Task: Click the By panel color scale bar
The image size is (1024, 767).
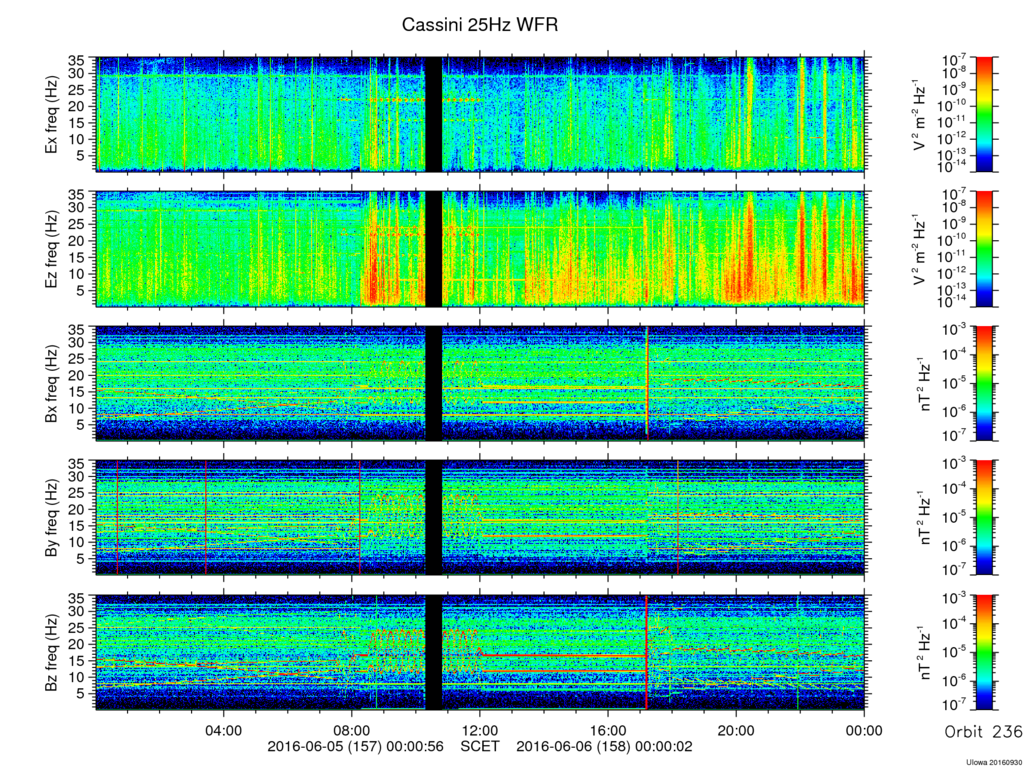Action: (984, 518)
